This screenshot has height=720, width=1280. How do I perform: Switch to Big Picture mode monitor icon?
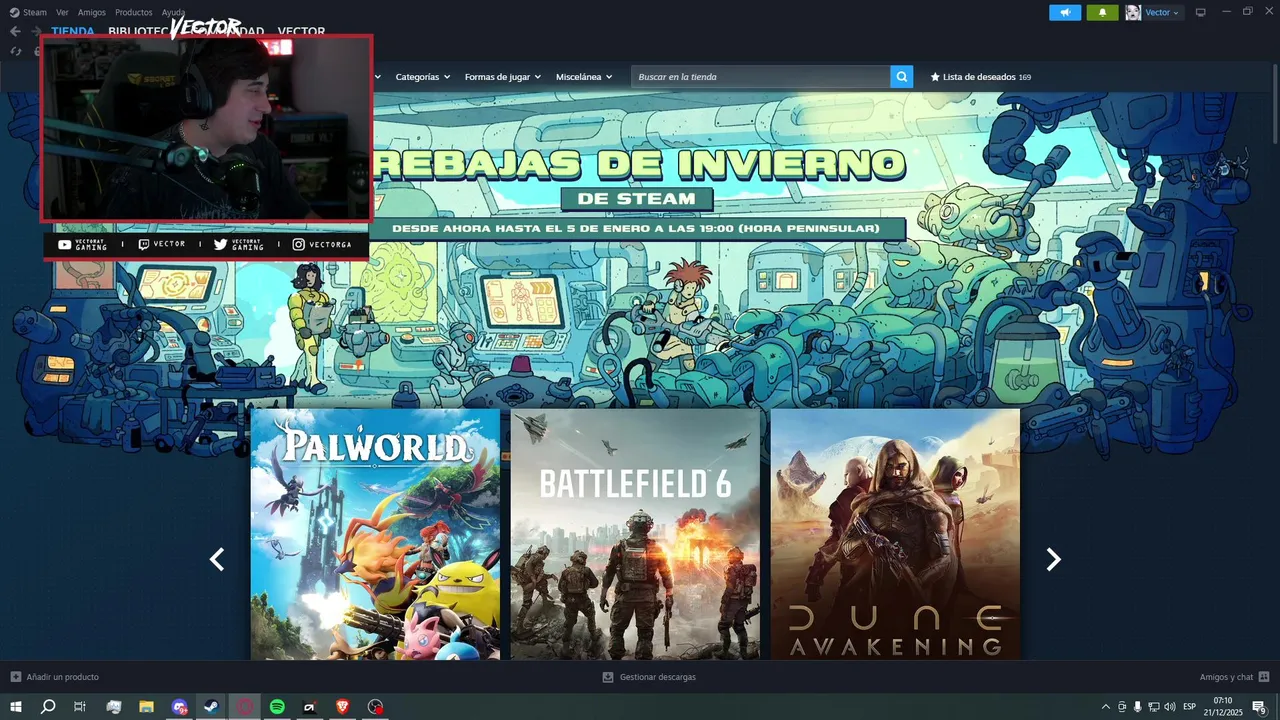point(1201,12)
